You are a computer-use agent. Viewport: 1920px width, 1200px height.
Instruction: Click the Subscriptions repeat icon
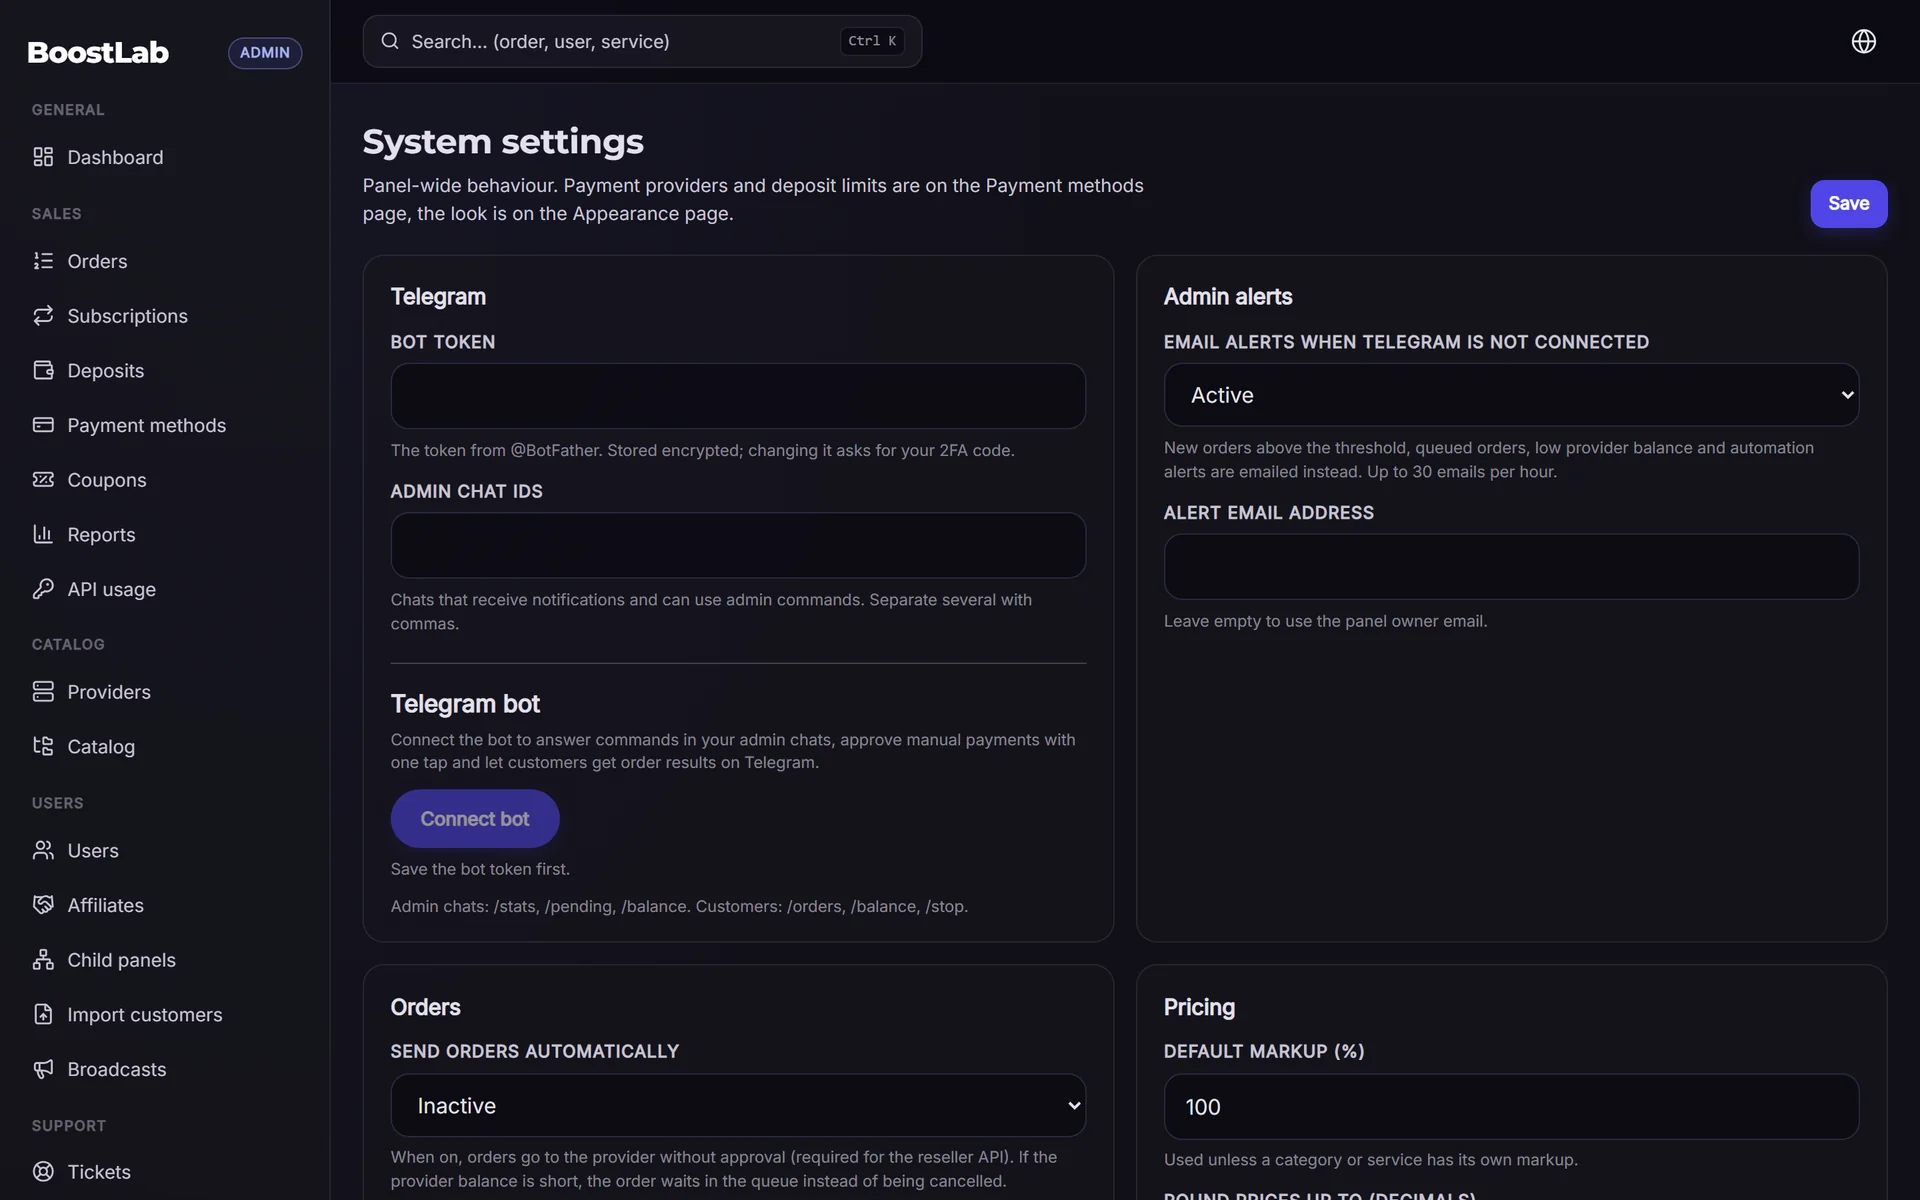[43, 316]
